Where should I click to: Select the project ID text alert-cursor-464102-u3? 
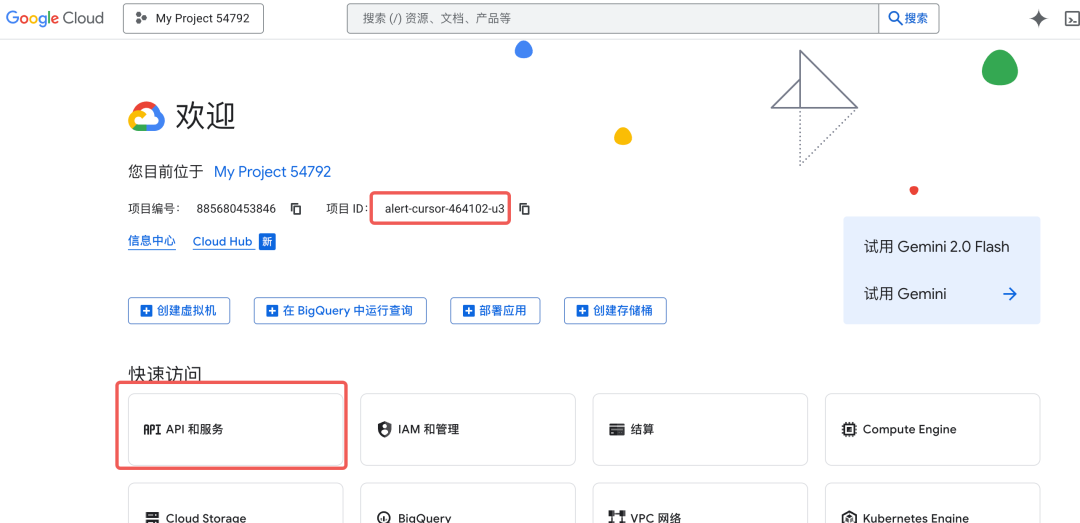pyautogui.click(x=444, y=208)
